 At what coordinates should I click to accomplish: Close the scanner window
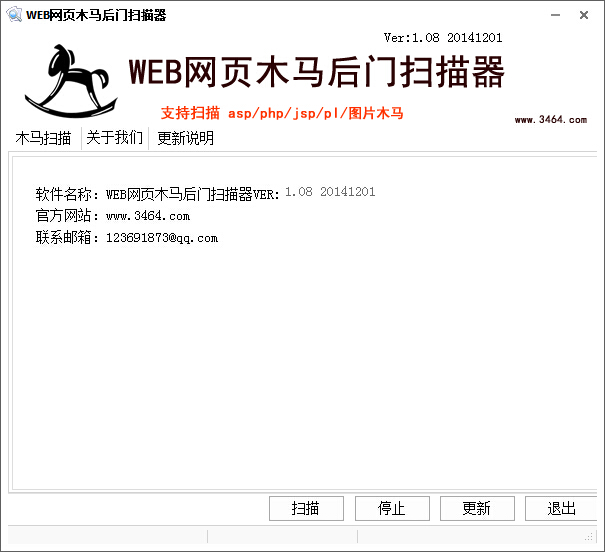pyautogui.click(x=584, y=15)
